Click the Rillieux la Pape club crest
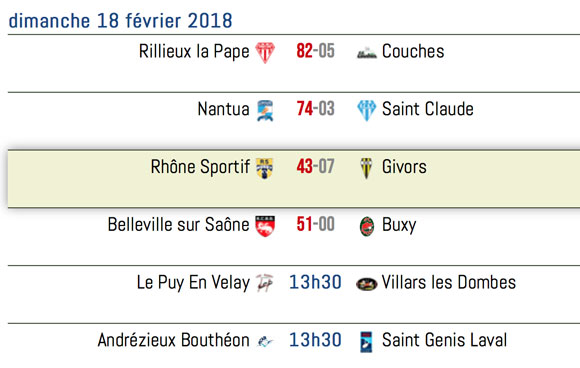 click(265, 53)
